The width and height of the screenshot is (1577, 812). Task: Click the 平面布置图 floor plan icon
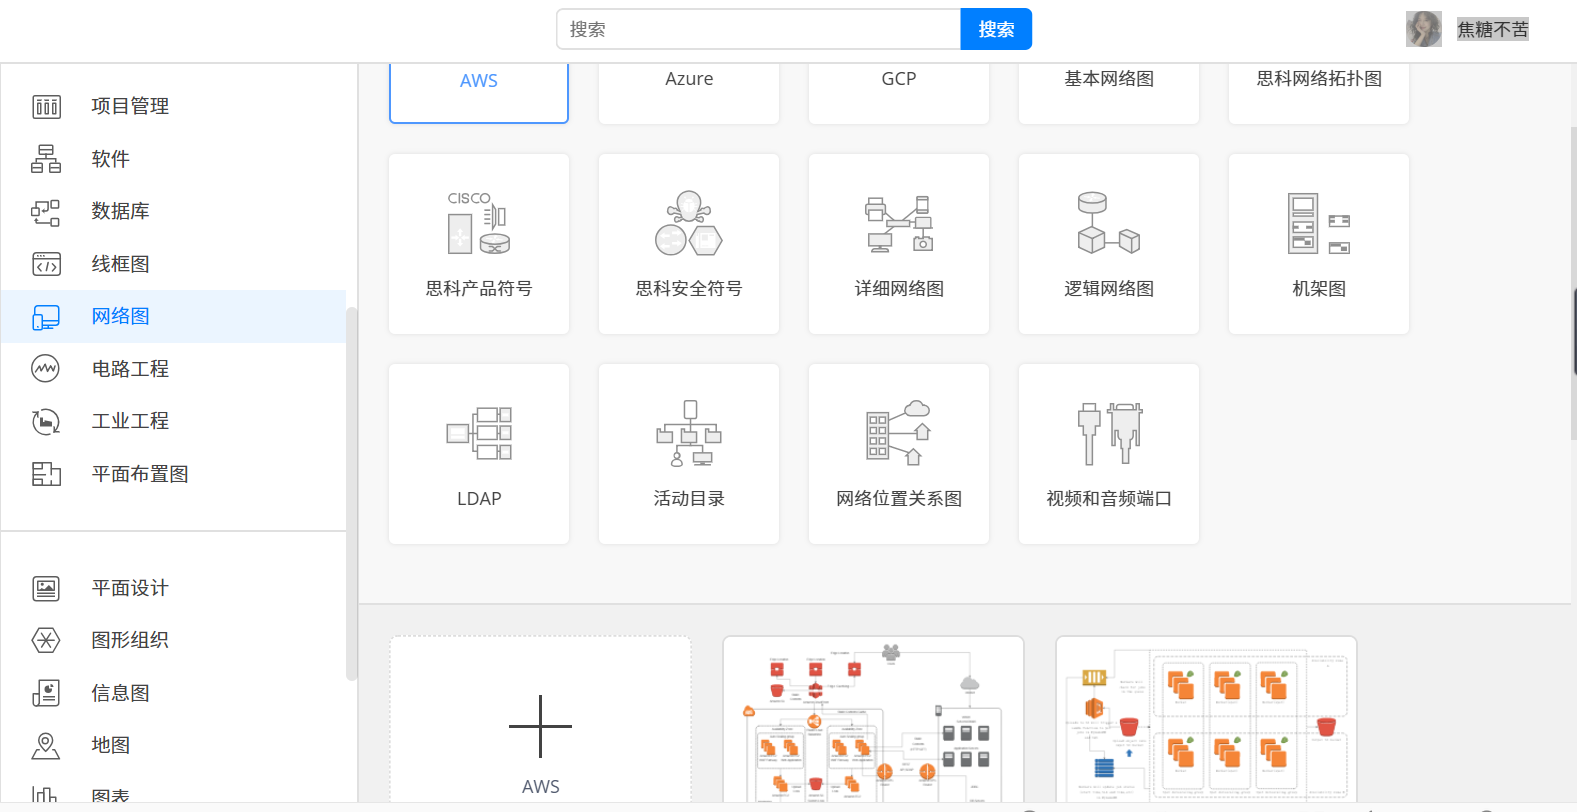(46, 474)
